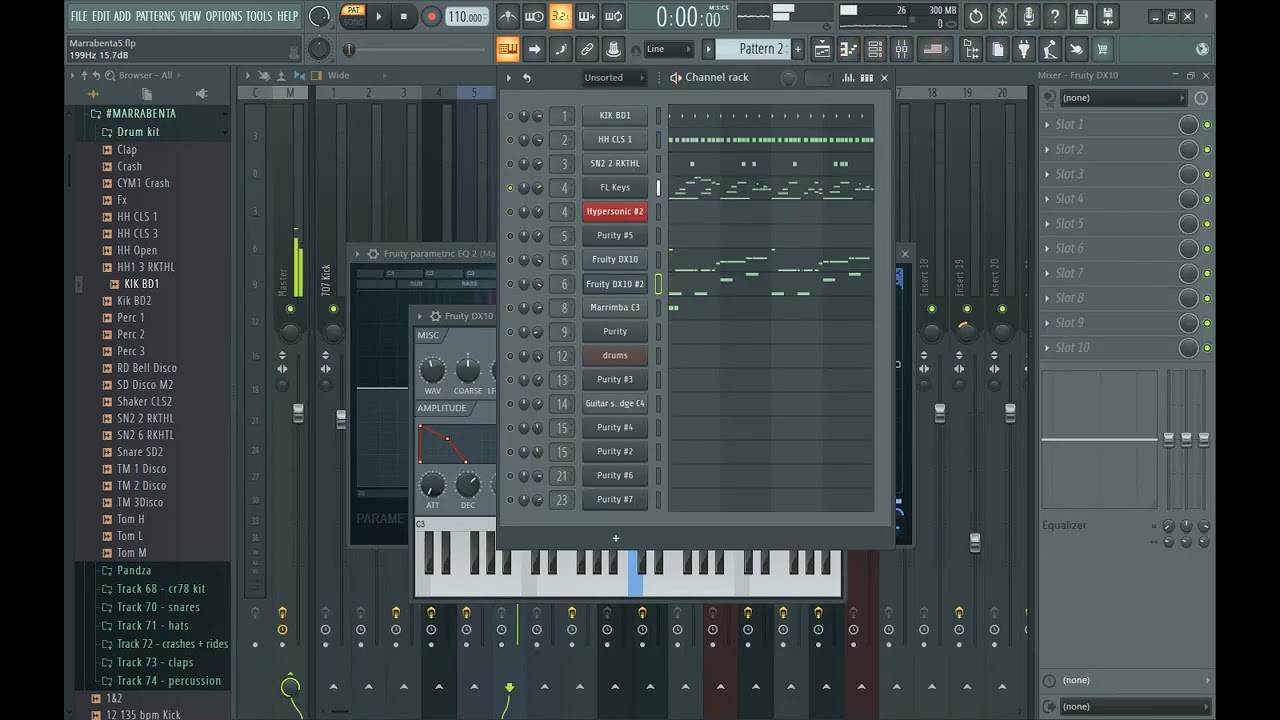Close the Channel rack window
The height and width of the screenshot is (720, 1280).
coord(884,78)
